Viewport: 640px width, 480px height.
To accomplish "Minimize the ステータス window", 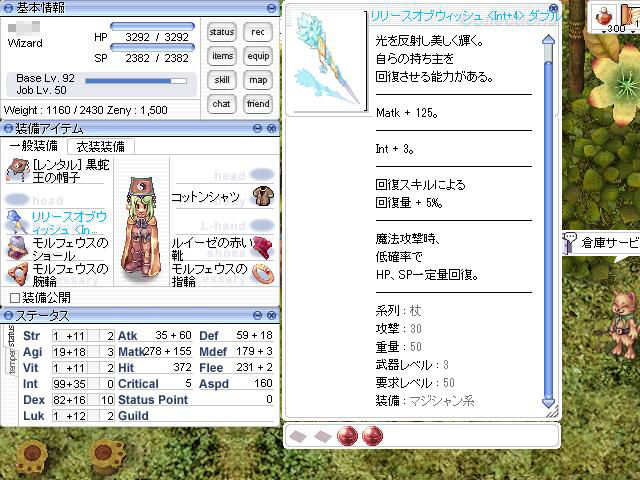I will coord(258,316).
